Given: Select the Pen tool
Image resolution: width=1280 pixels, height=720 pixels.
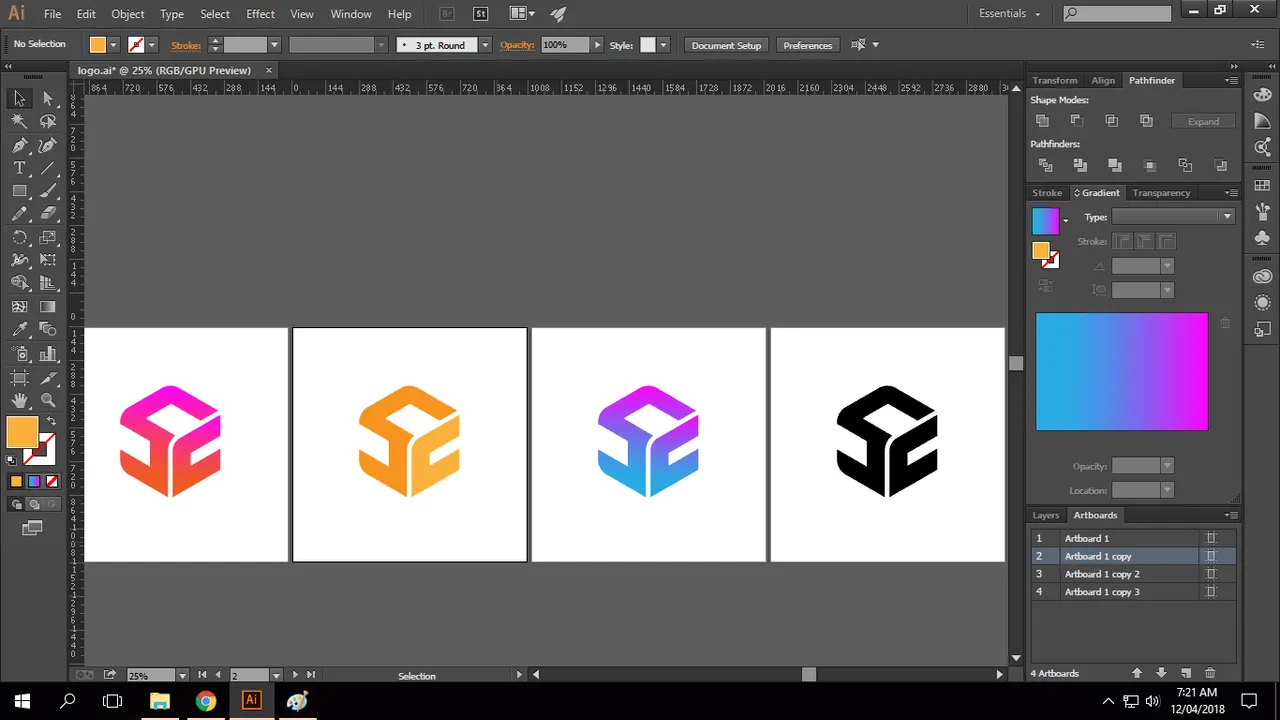Looking at the screenshot, I should pos(19,145).
